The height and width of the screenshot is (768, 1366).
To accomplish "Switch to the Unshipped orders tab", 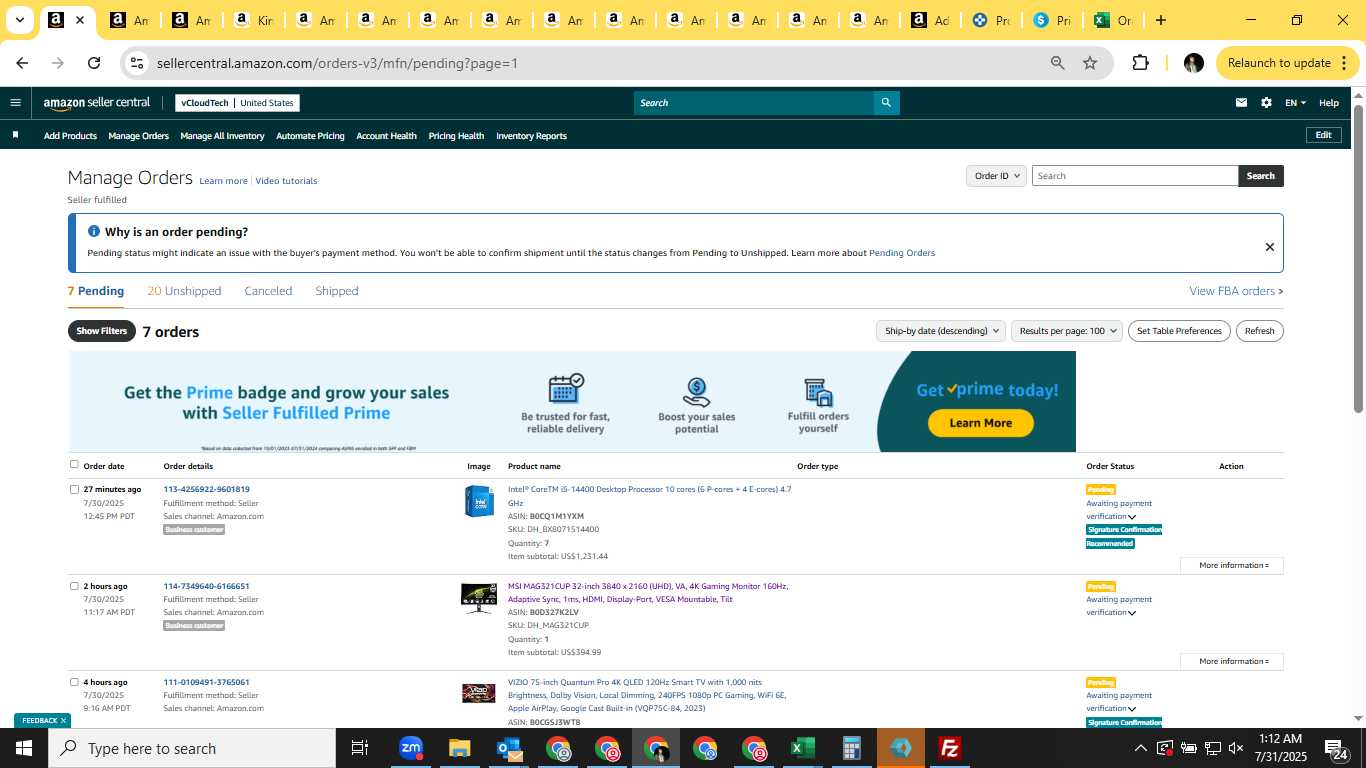I will [x=184, y=291].
